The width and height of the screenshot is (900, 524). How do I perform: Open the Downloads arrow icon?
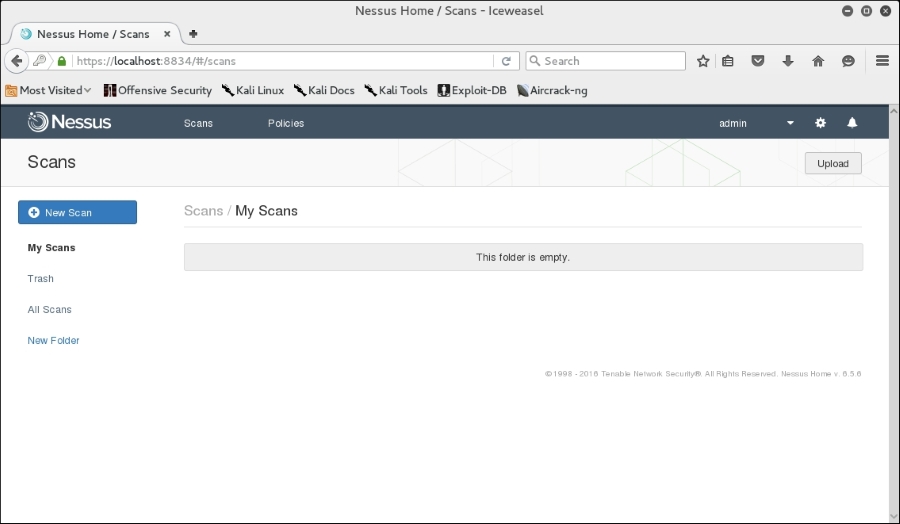click(x=788, y=61)
